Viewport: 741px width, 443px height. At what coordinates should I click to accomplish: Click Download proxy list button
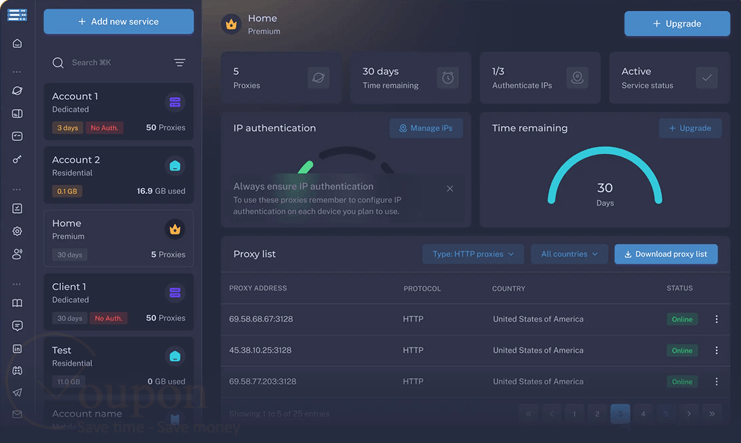pos(666,254)
